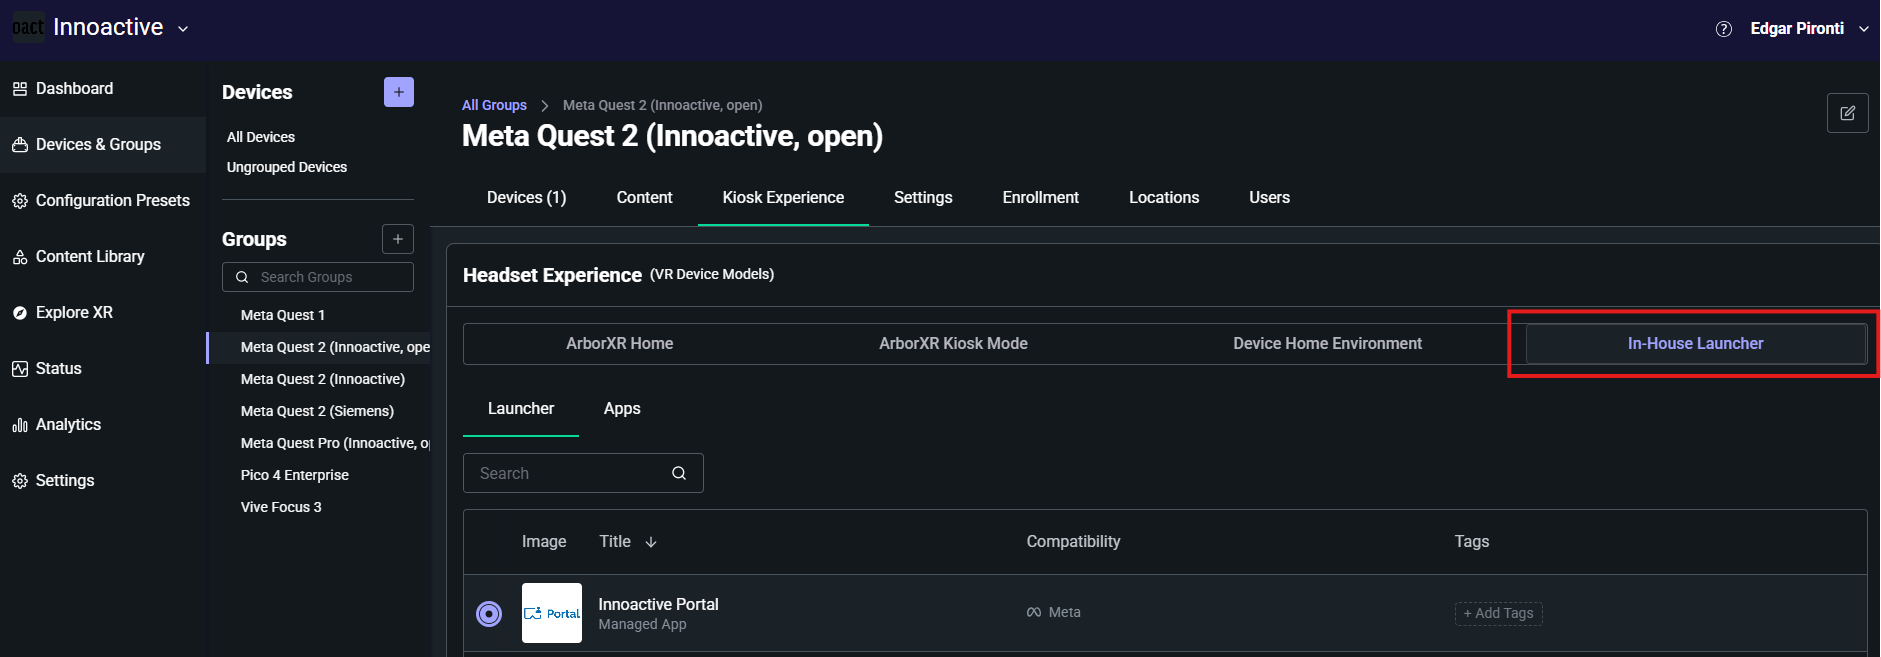
Task: Go to Analytics in the sidebar
Action: click(x=68, y=424)
